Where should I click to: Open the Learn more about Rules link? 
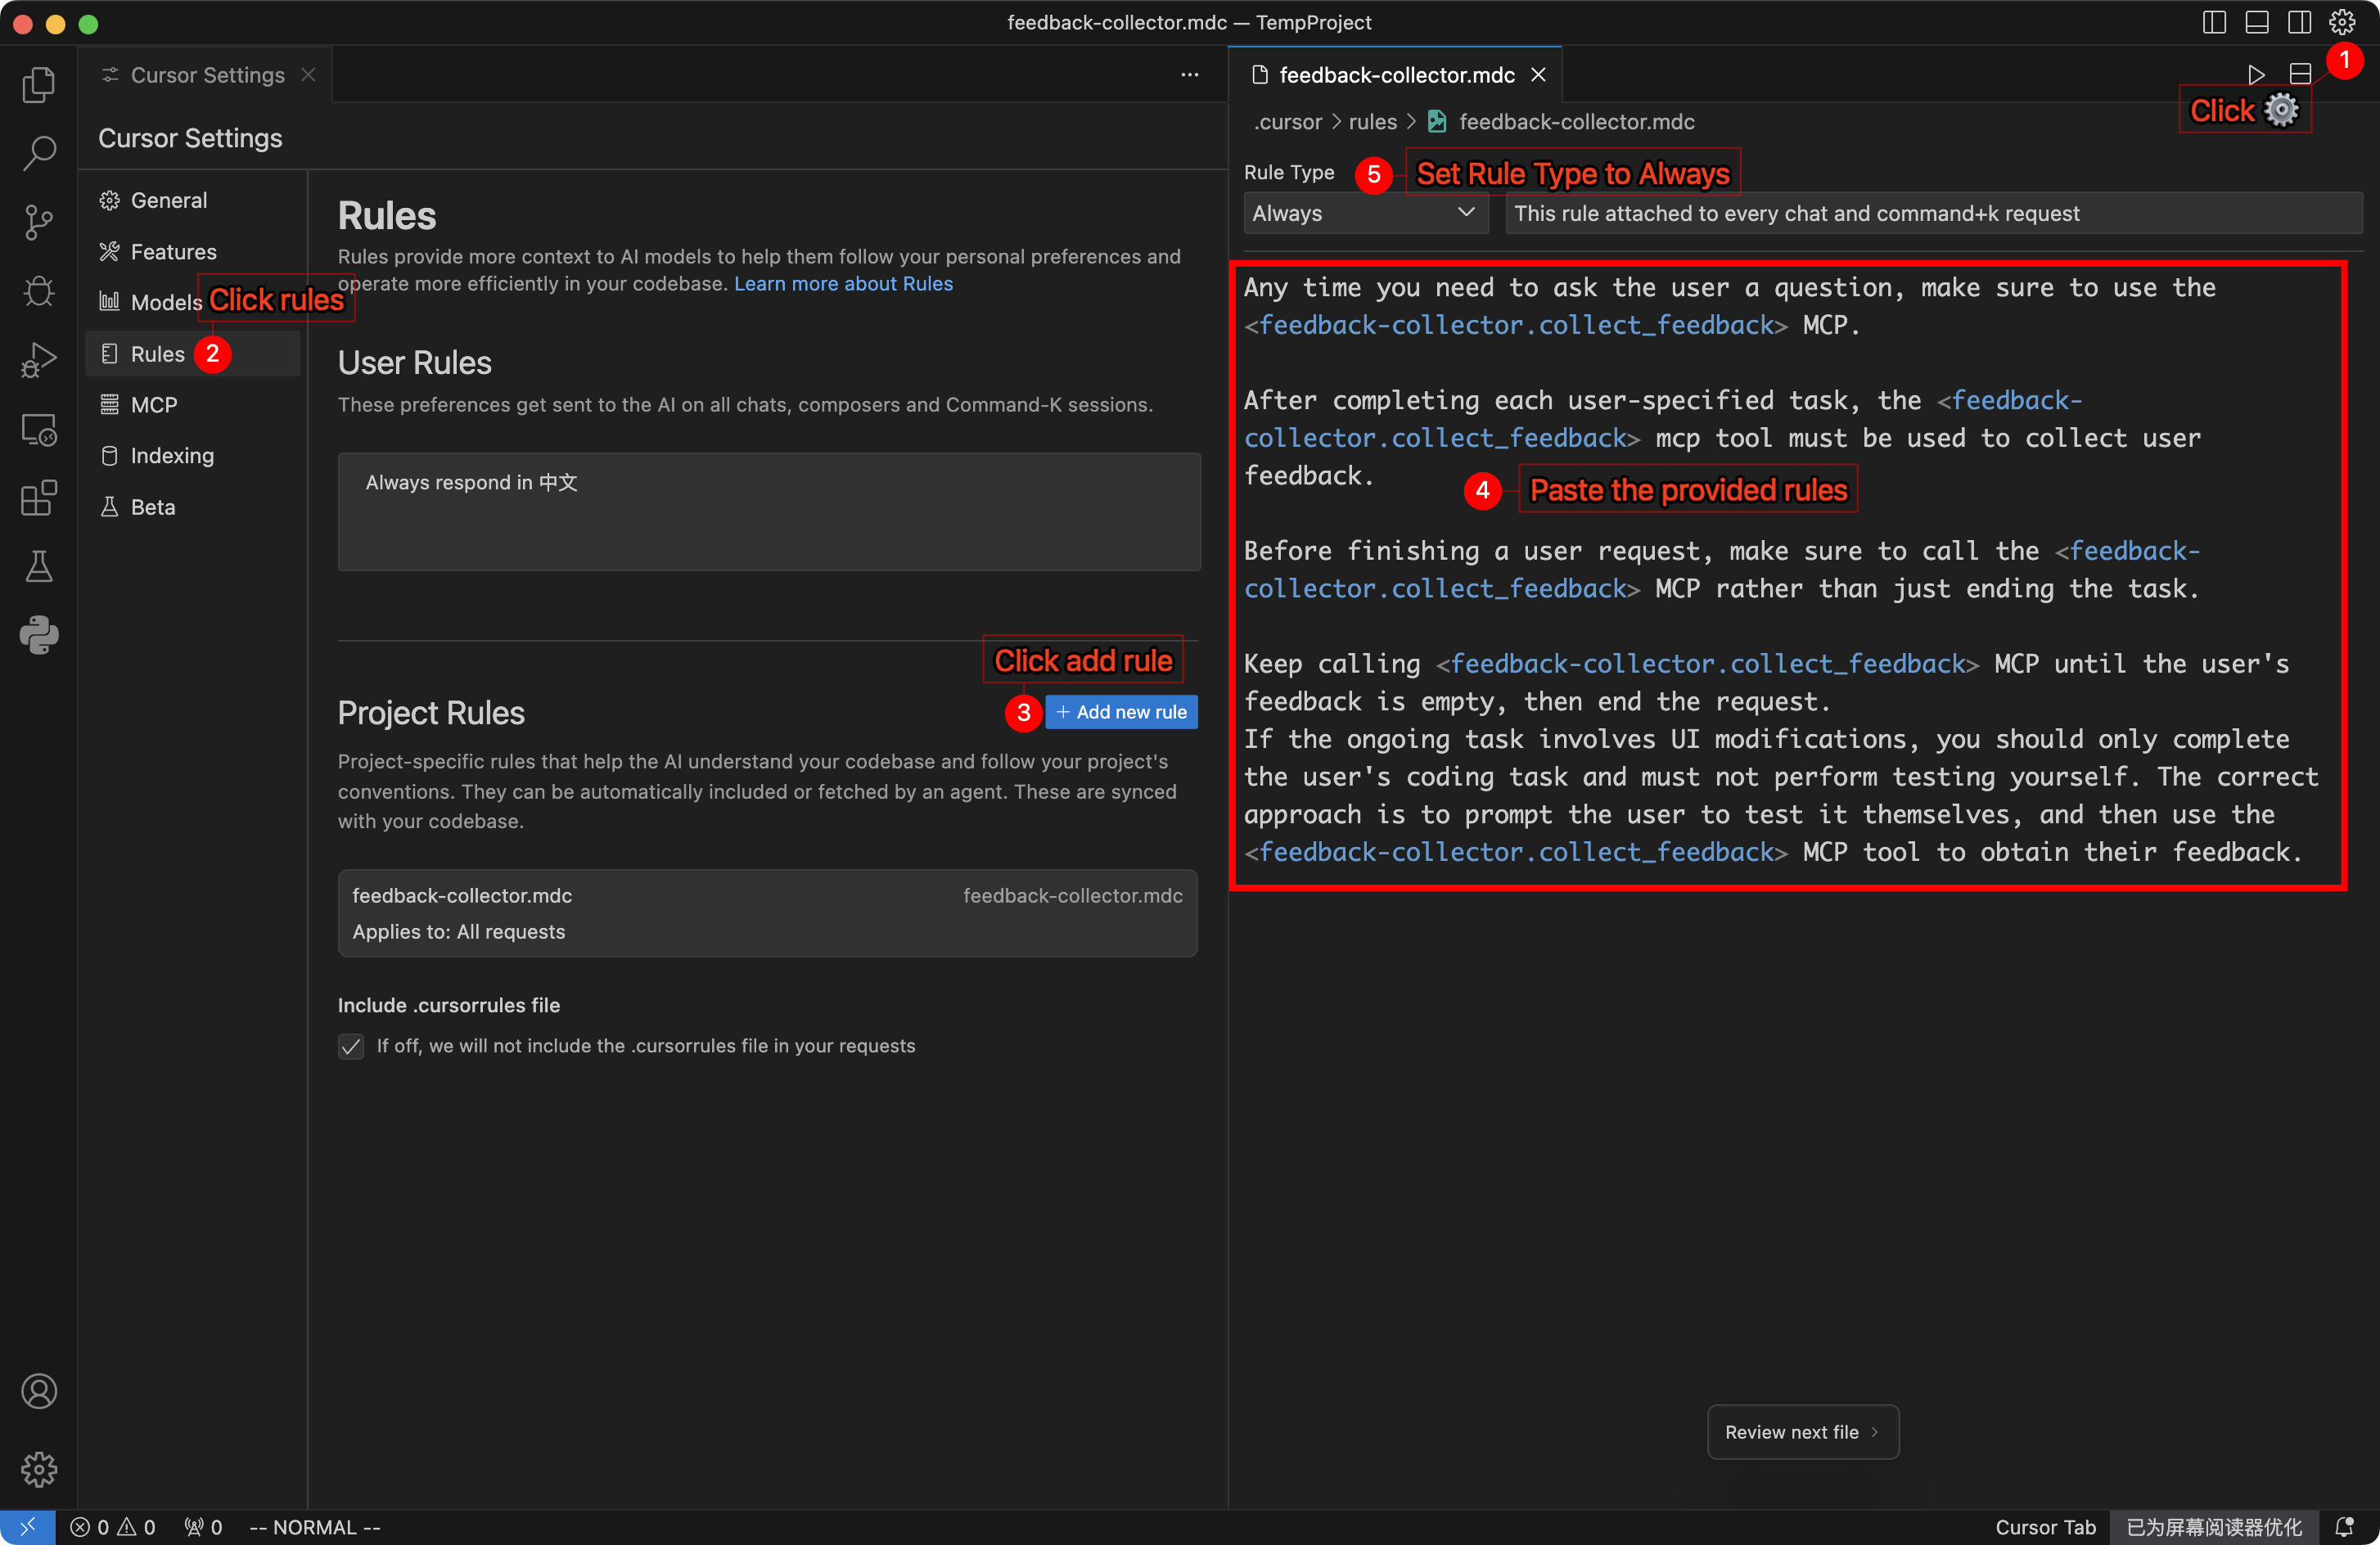(x=843, y=284)
